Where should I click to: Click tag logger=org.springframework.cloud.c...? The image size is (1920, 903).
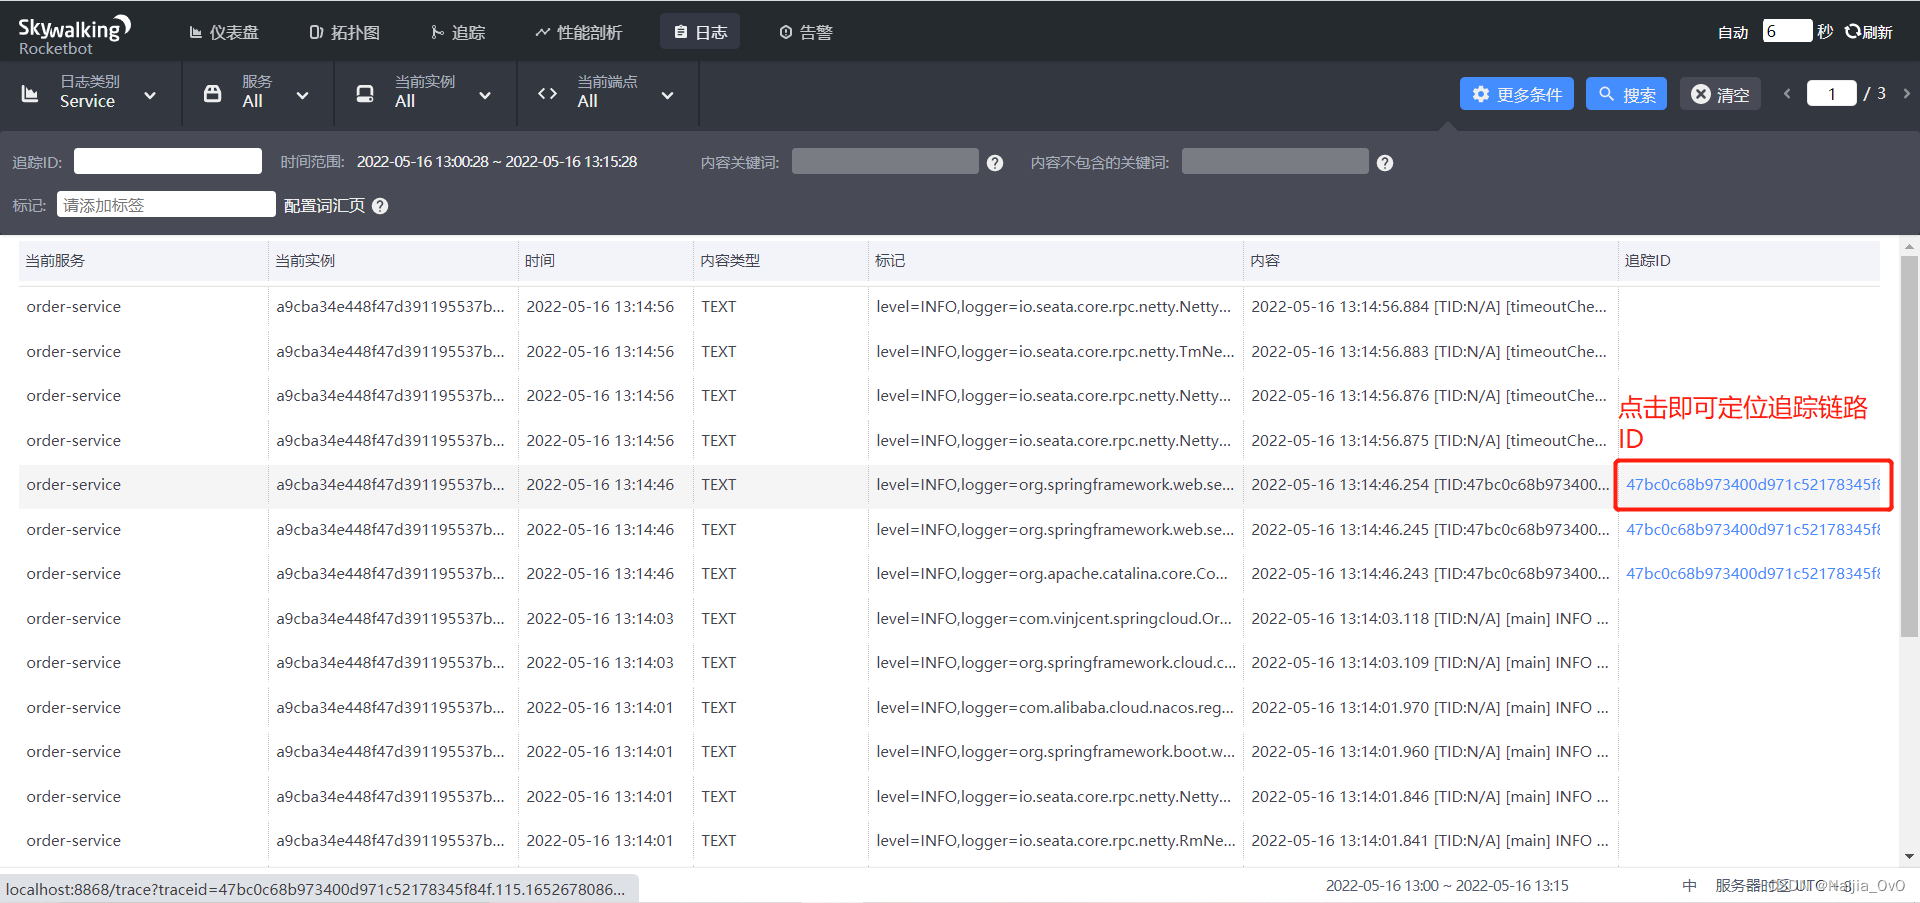(x=1056, y=663)
